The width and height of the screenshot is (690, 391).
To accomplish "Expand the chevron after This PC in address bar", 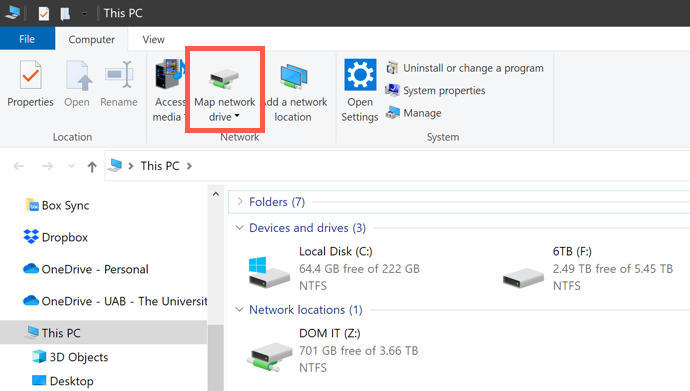I will (x=189, y=166).
